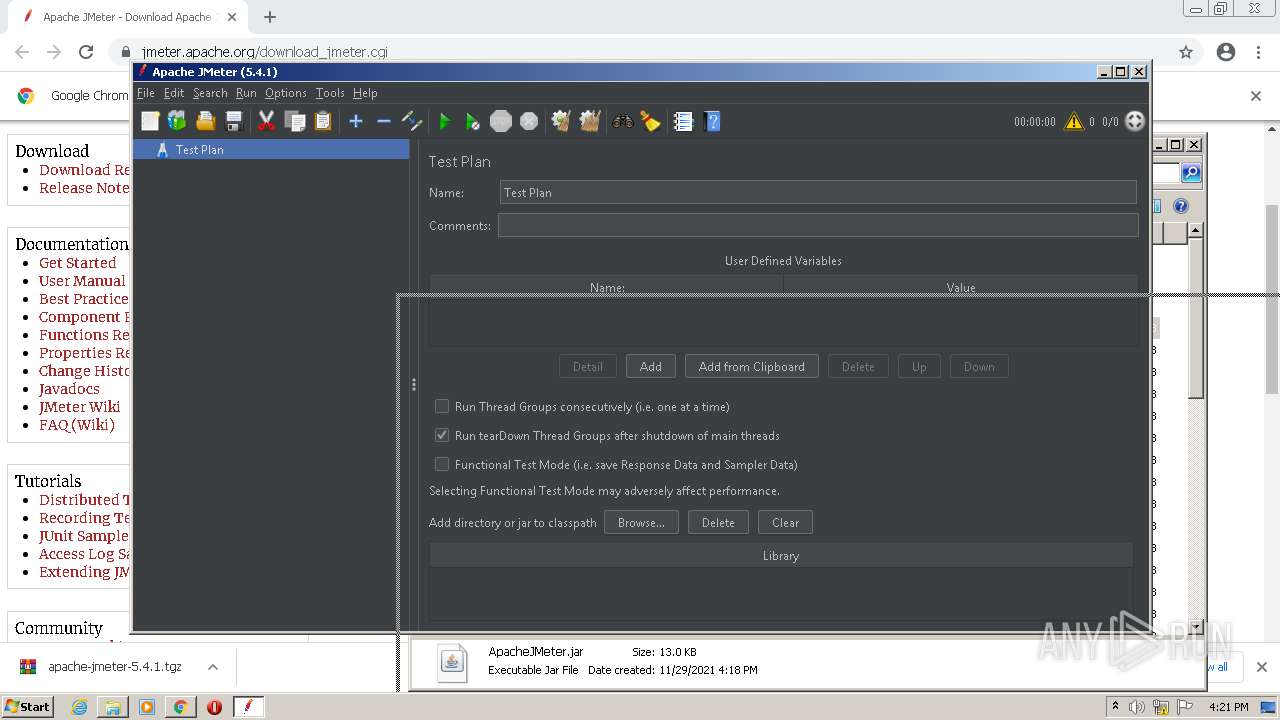Open the Run menu

pyautogui.click(x=246, y=93)
